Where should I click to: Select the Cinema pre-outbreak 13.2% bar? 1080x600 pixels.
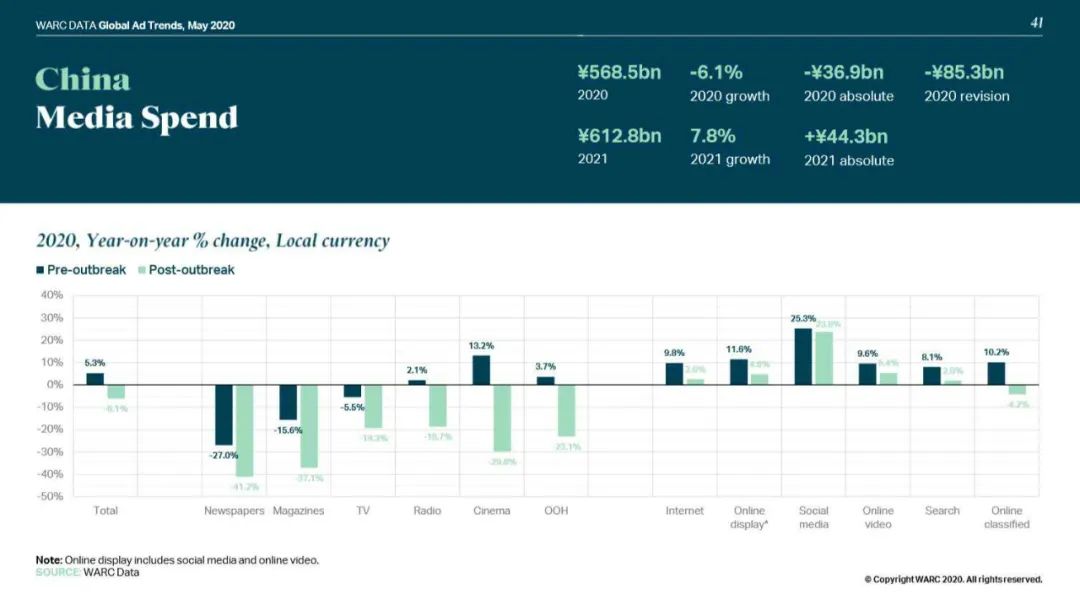(x=481, y=370)
